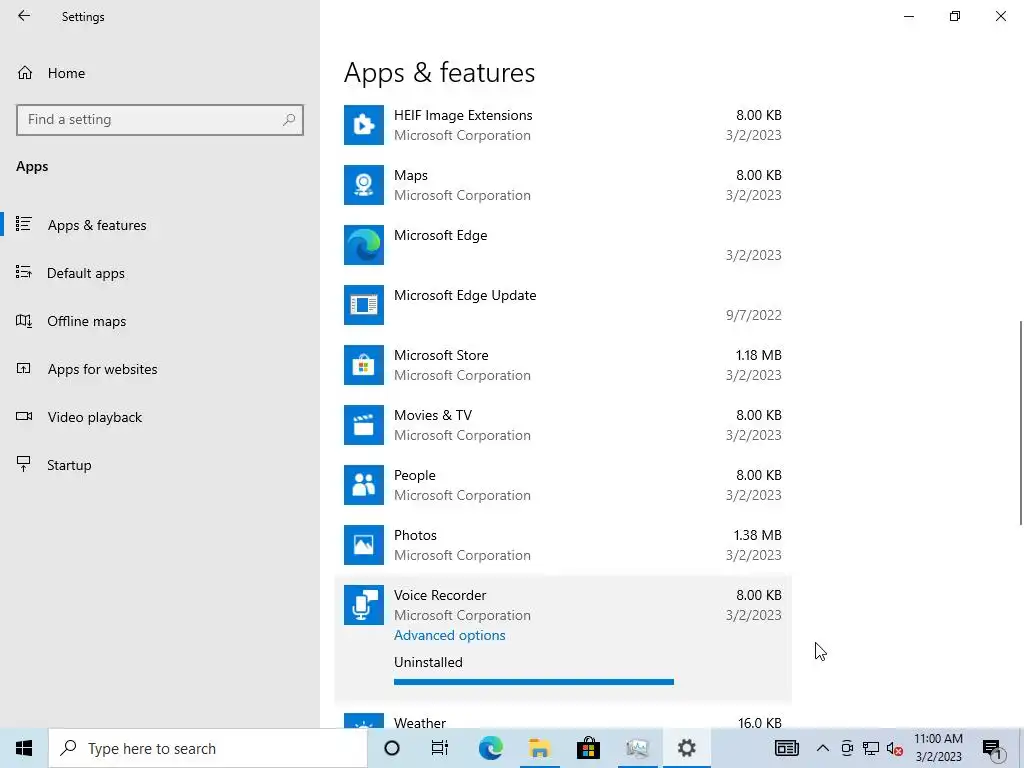Open Task View from the taskbar

(x=440, y=748)
